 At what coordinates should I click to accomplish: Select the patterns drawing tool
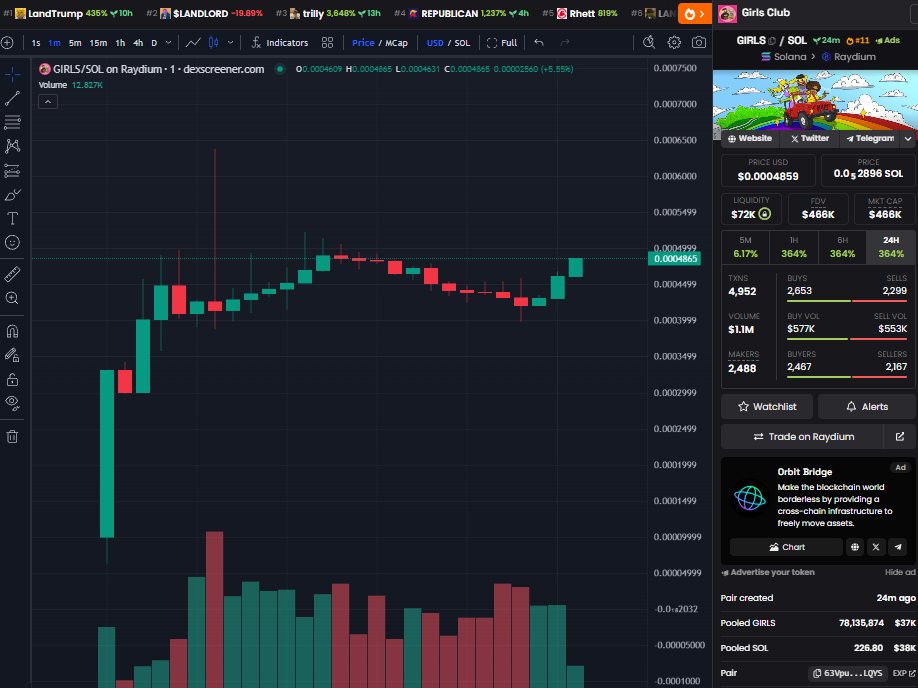coord(12,146)
